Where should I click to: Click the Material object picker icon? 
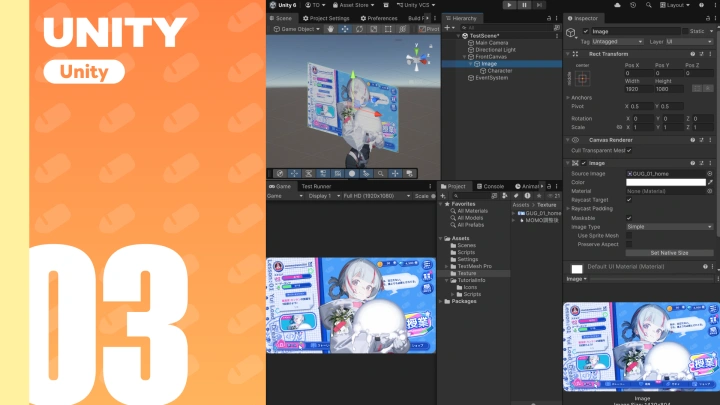710,191
